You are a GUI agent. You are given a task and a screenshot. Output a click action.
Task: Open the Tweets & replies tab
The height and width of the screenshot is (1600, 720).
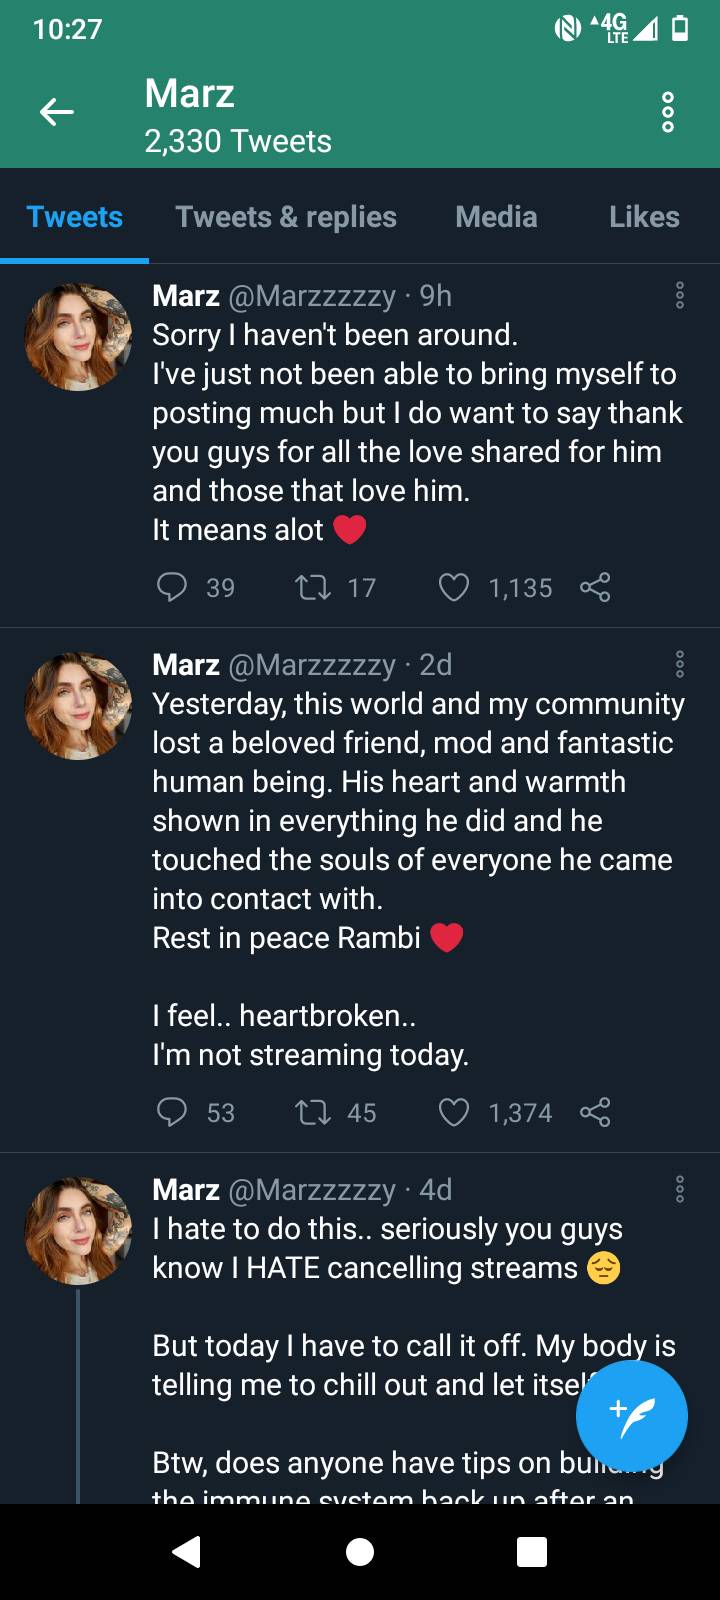[x=286, y=216]
